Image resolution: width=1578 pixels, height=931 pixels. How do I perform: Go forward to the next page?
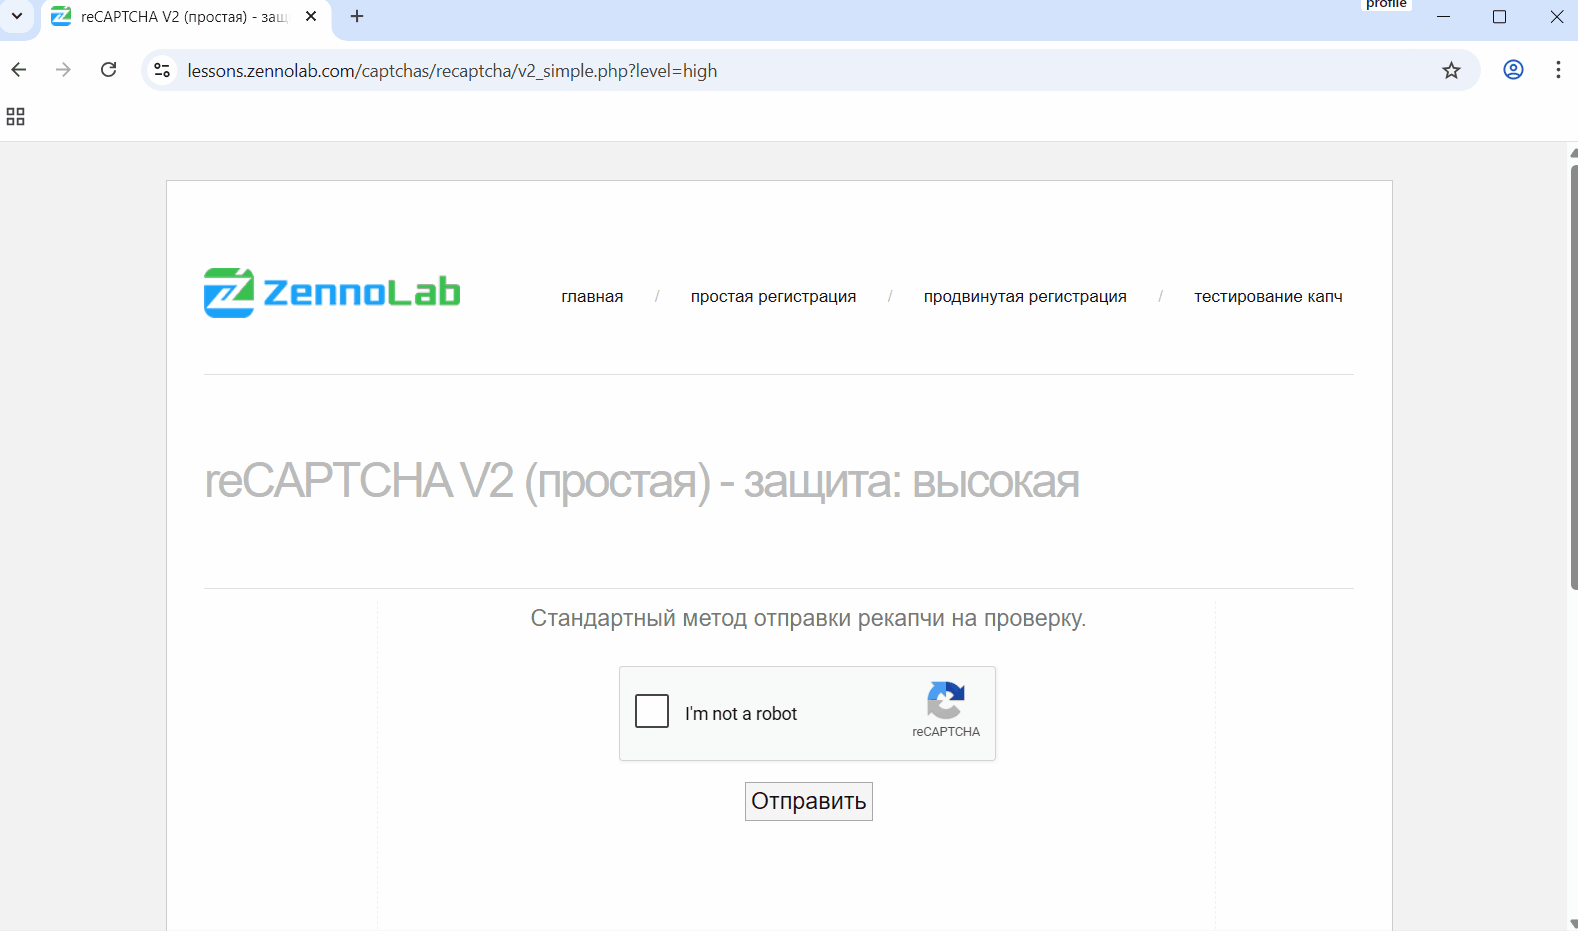63,70
